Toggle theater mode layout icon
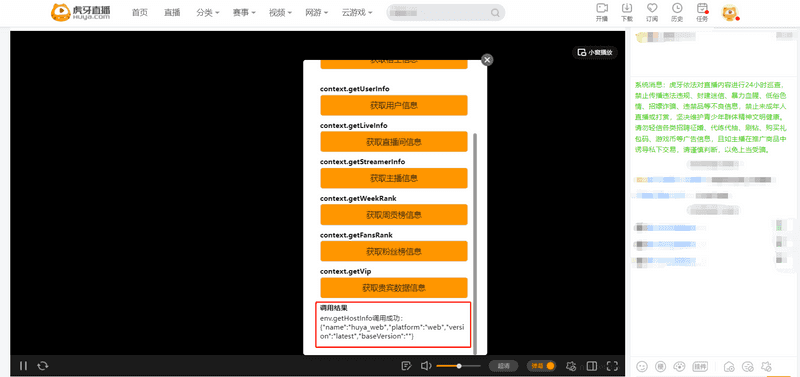The height and width of the screenshot is (377, 800). [x=592, y=366]
